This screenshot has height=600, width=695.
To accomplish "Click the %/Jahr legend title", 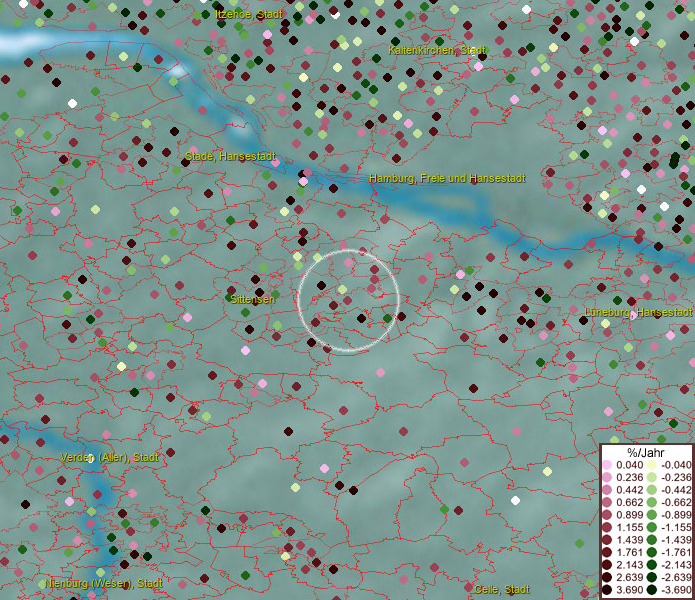I will (645, 452).
